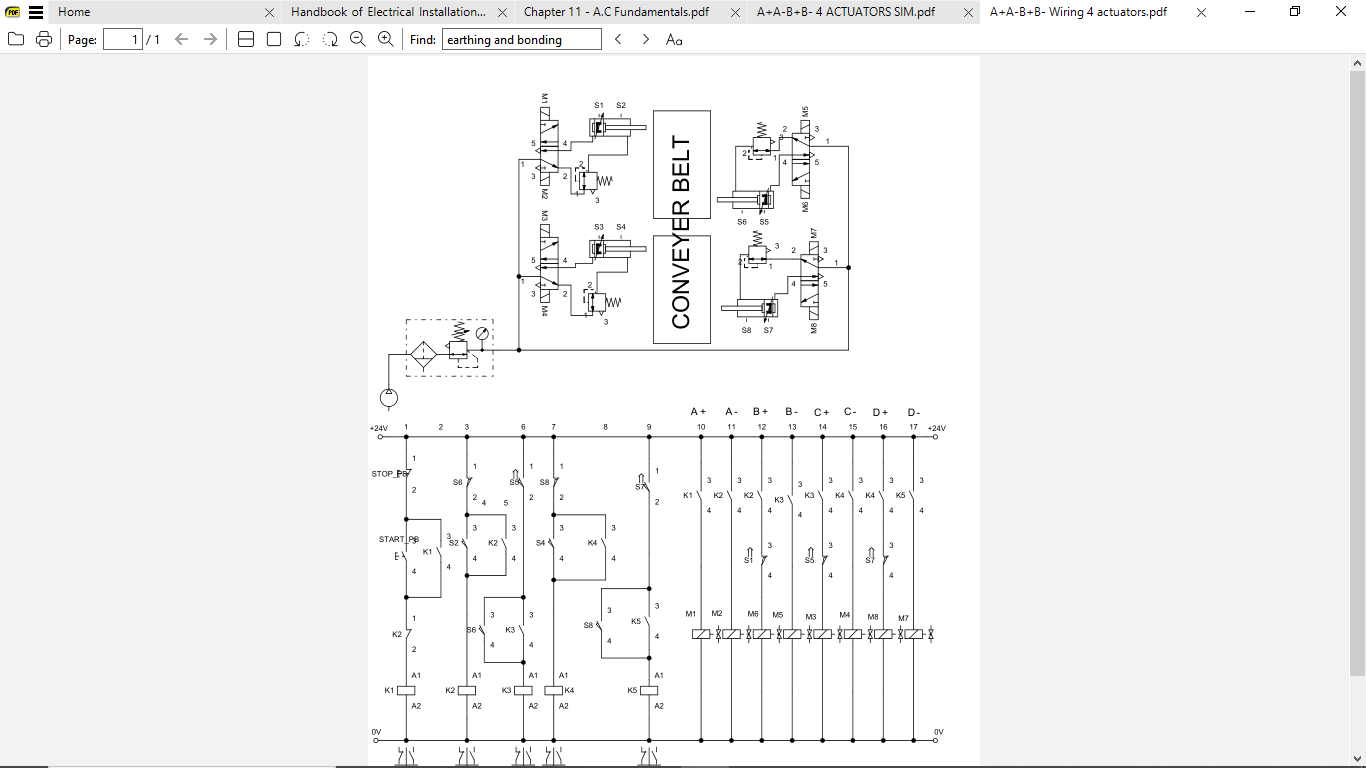Click the right 0V rail label
1366x768 pixels.
[x=938, y=732]
